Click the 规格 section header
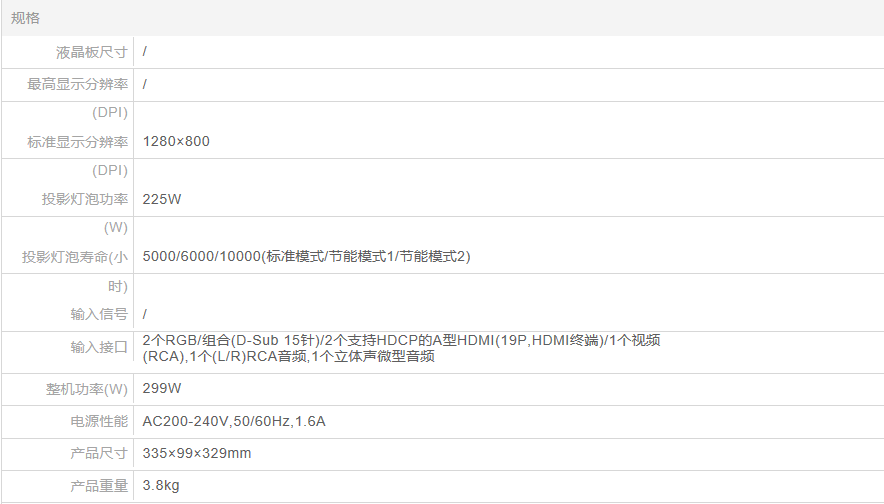This screenshot has width=884, height=504. tap(25, 18)
